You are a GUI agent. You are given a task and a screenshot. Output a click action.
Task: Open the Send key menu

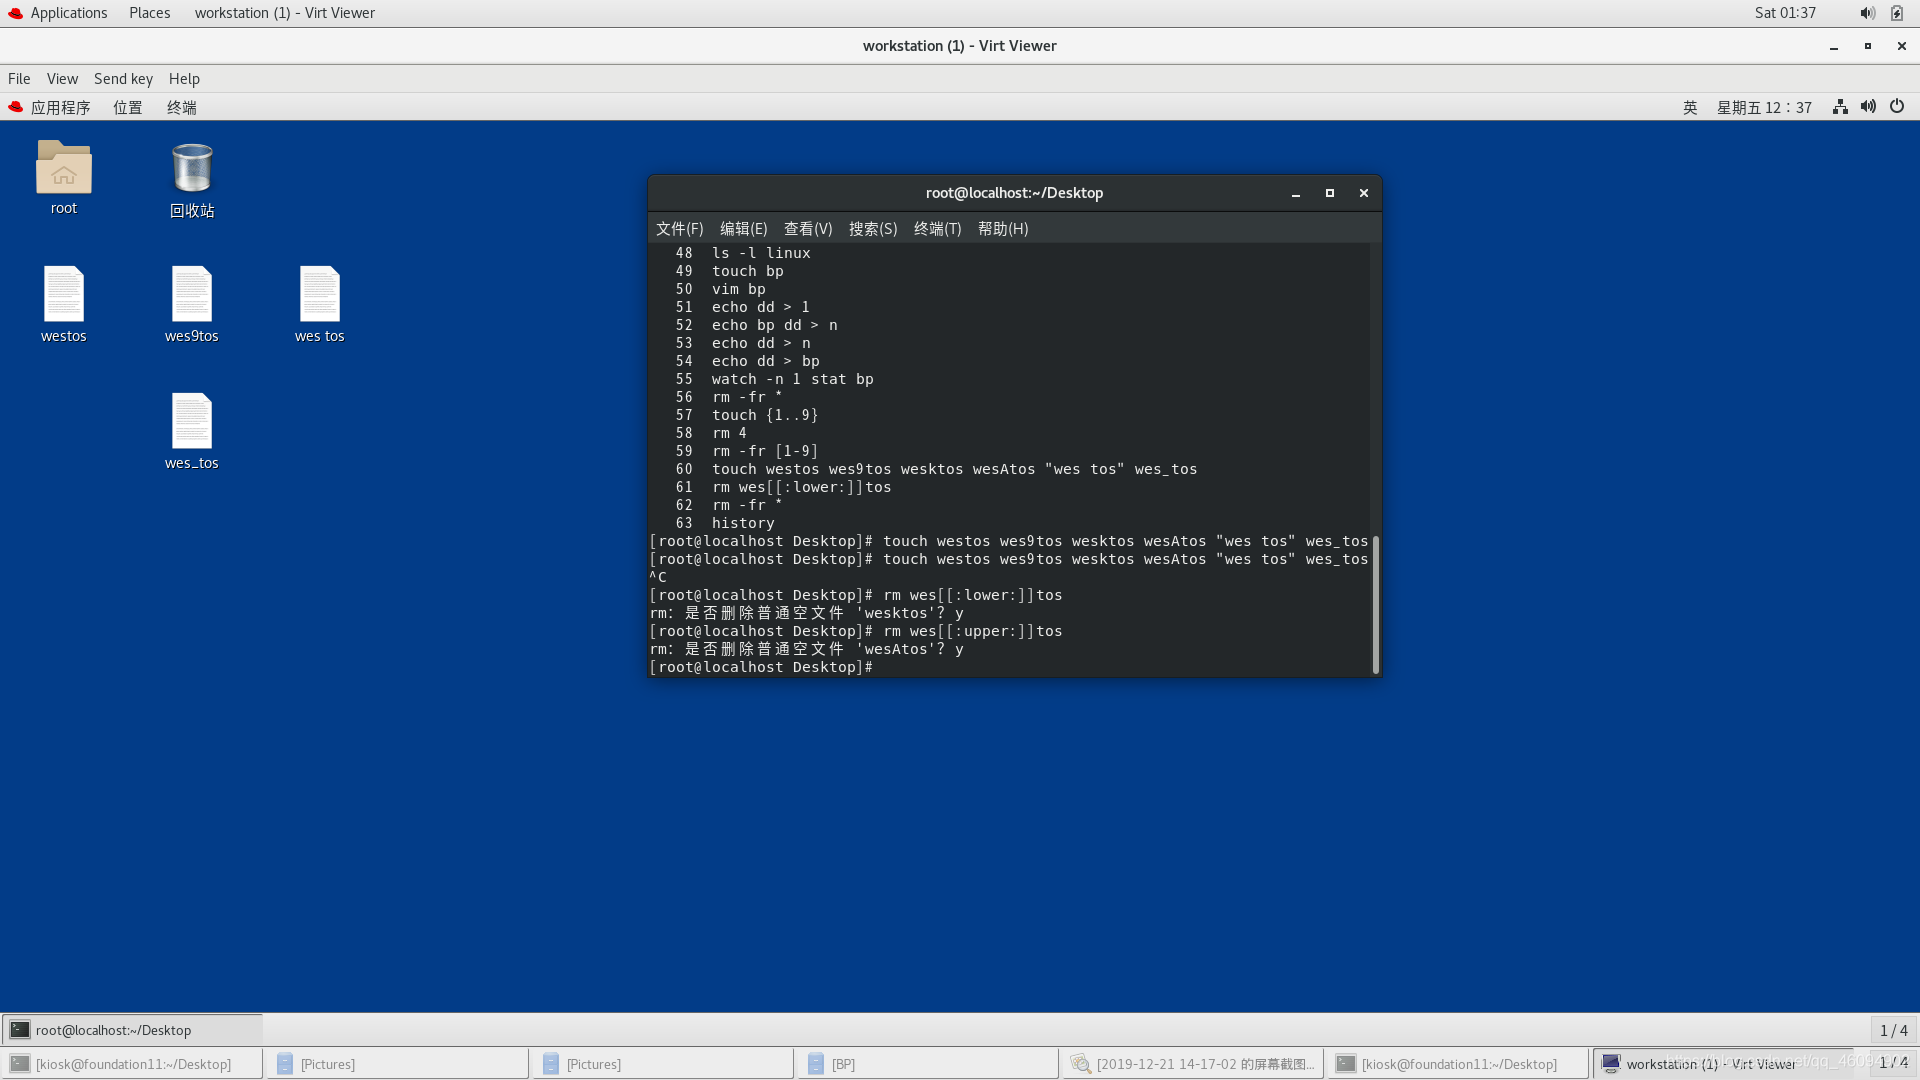[x=123, y=79]
